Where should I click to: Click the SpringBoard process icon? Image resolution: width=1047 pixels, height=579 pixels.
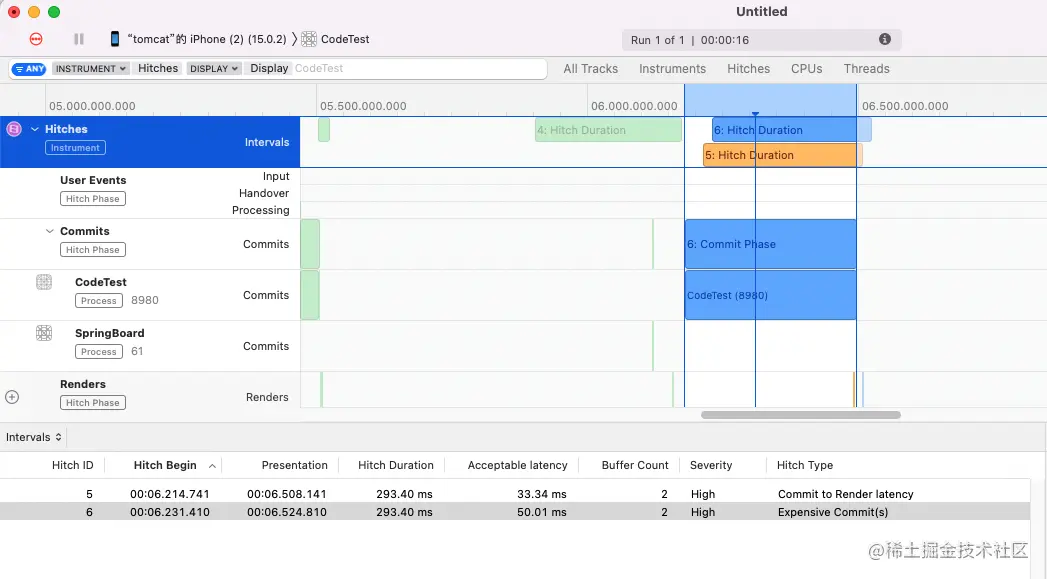pos(44,333)
